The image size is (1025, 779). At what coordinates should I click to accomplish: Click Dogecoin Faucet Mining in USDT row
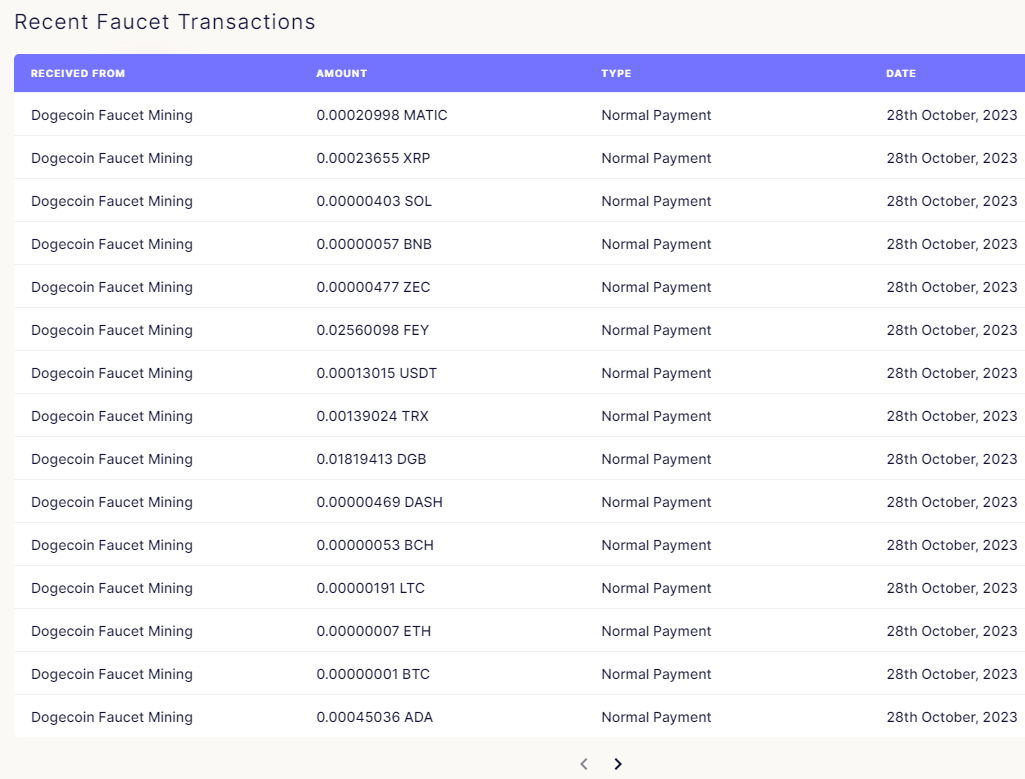point(112,373)
